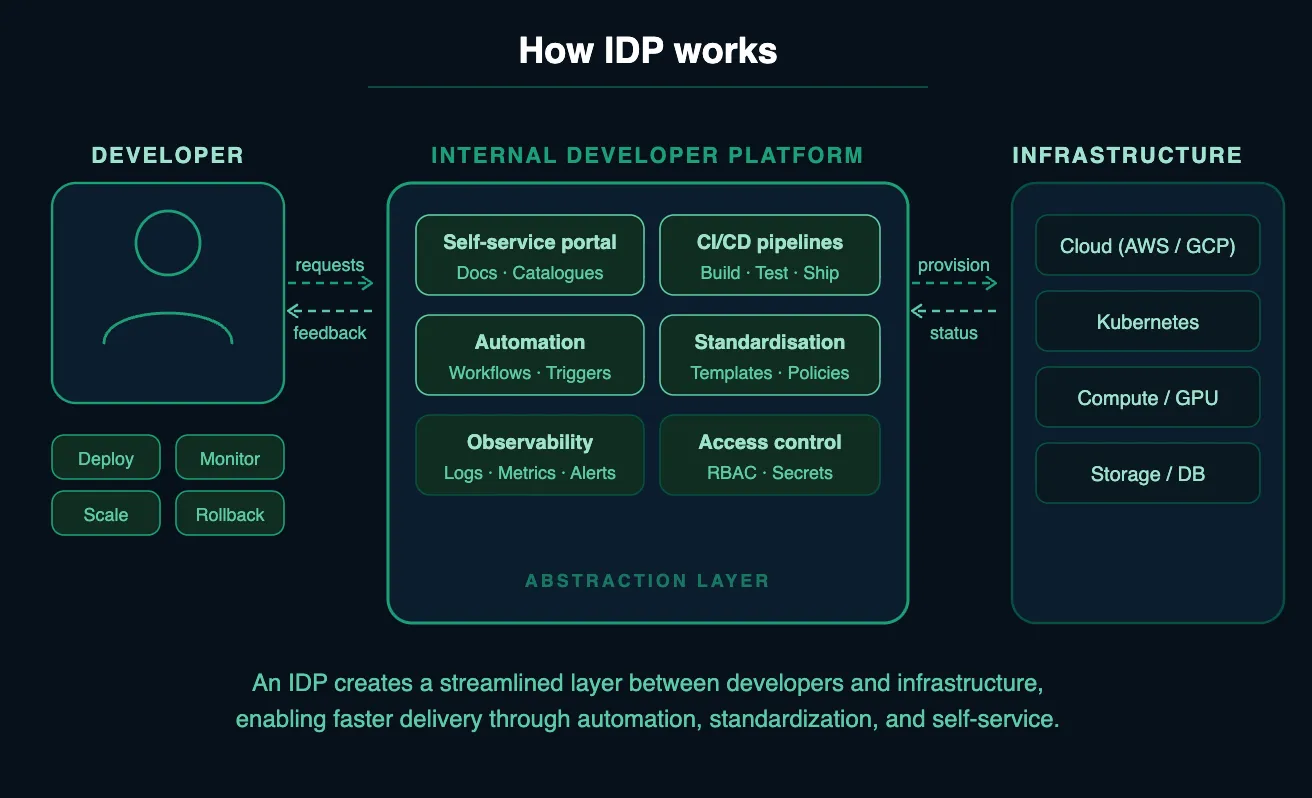Click the 'Templates · Policies' subtitle

770,373
